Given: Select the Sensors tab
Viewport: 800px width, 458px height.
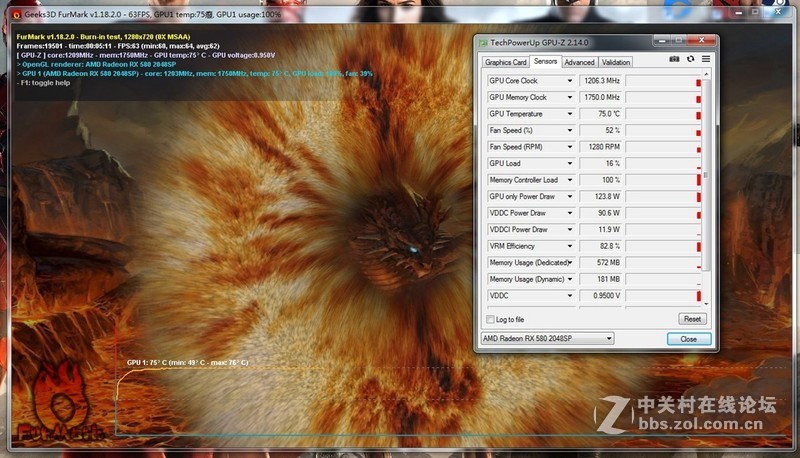Looking at the screenshot, I should coord(545,61).
